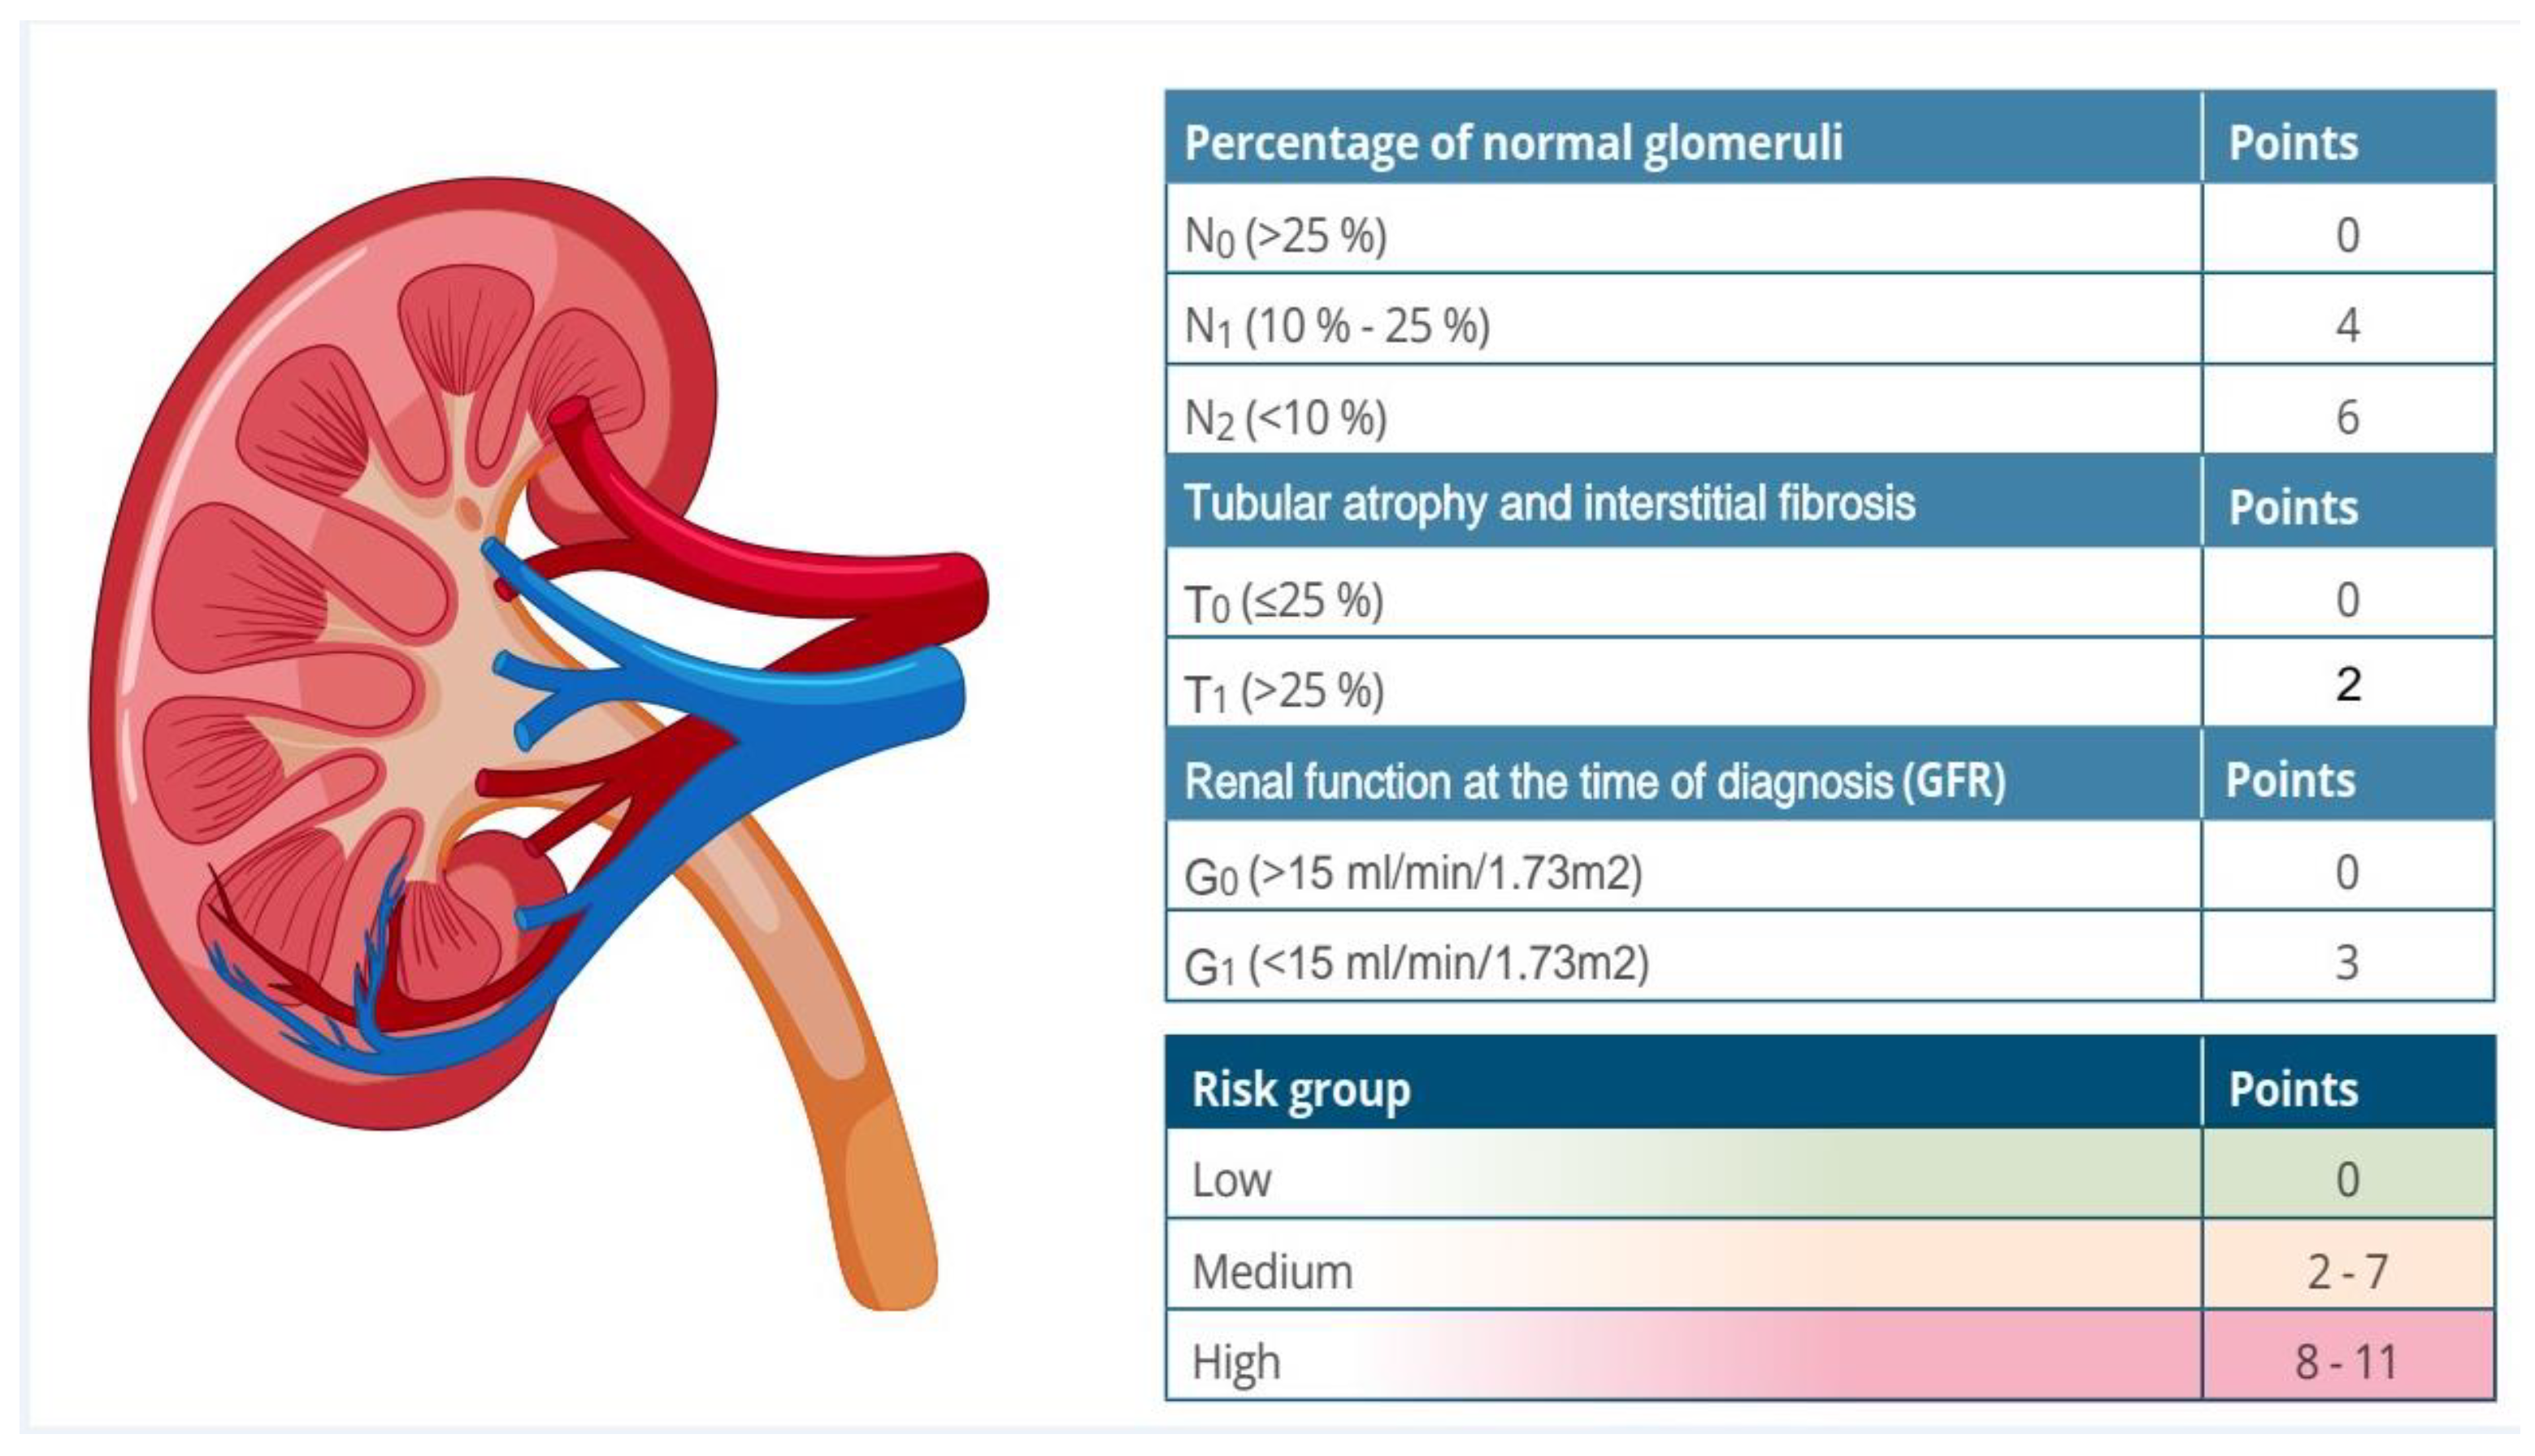Click the "Risk group" table header

tap(1300, 1089)
